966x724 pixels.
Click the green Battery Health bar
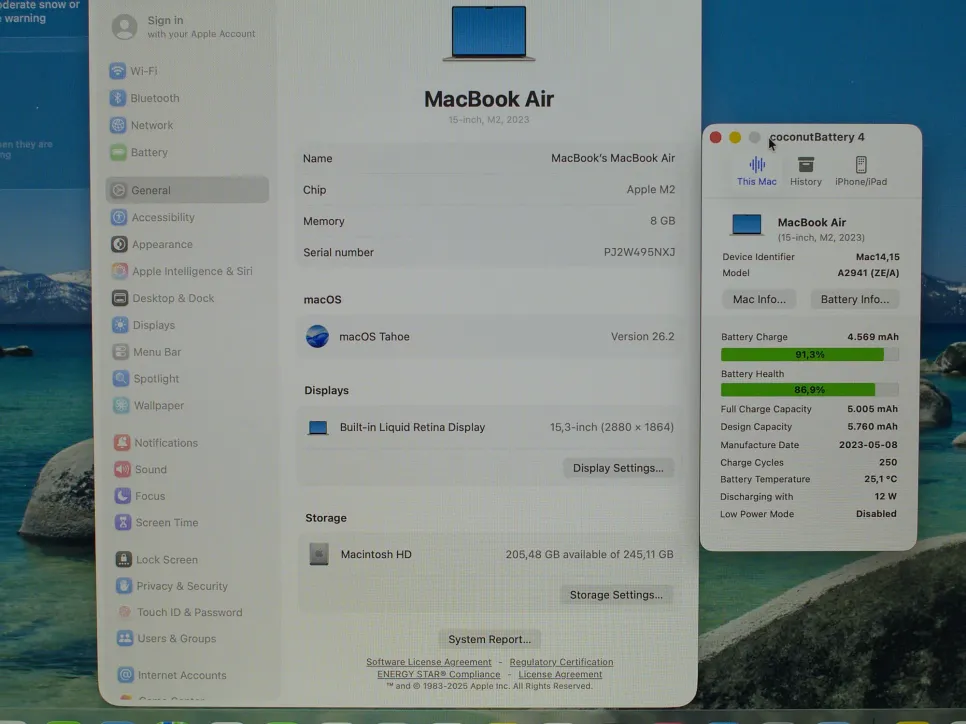pos(798,390)
